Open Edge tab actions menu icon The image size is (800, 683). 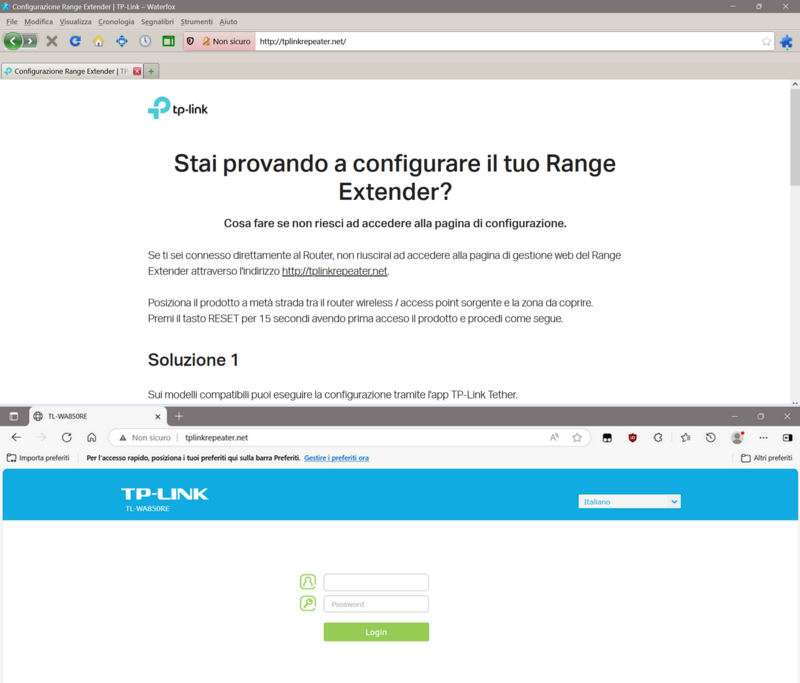pos(14,416)
